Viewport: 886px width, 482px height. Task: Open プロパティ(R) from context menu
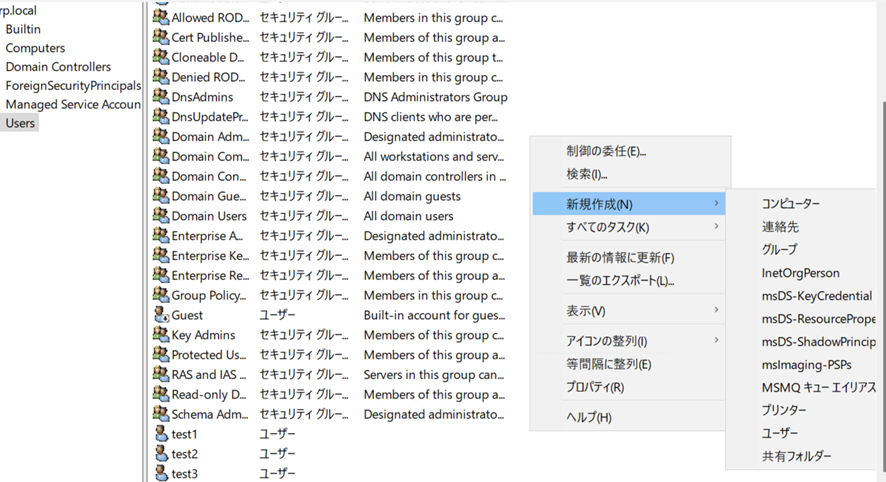click(x=595, y=387)
